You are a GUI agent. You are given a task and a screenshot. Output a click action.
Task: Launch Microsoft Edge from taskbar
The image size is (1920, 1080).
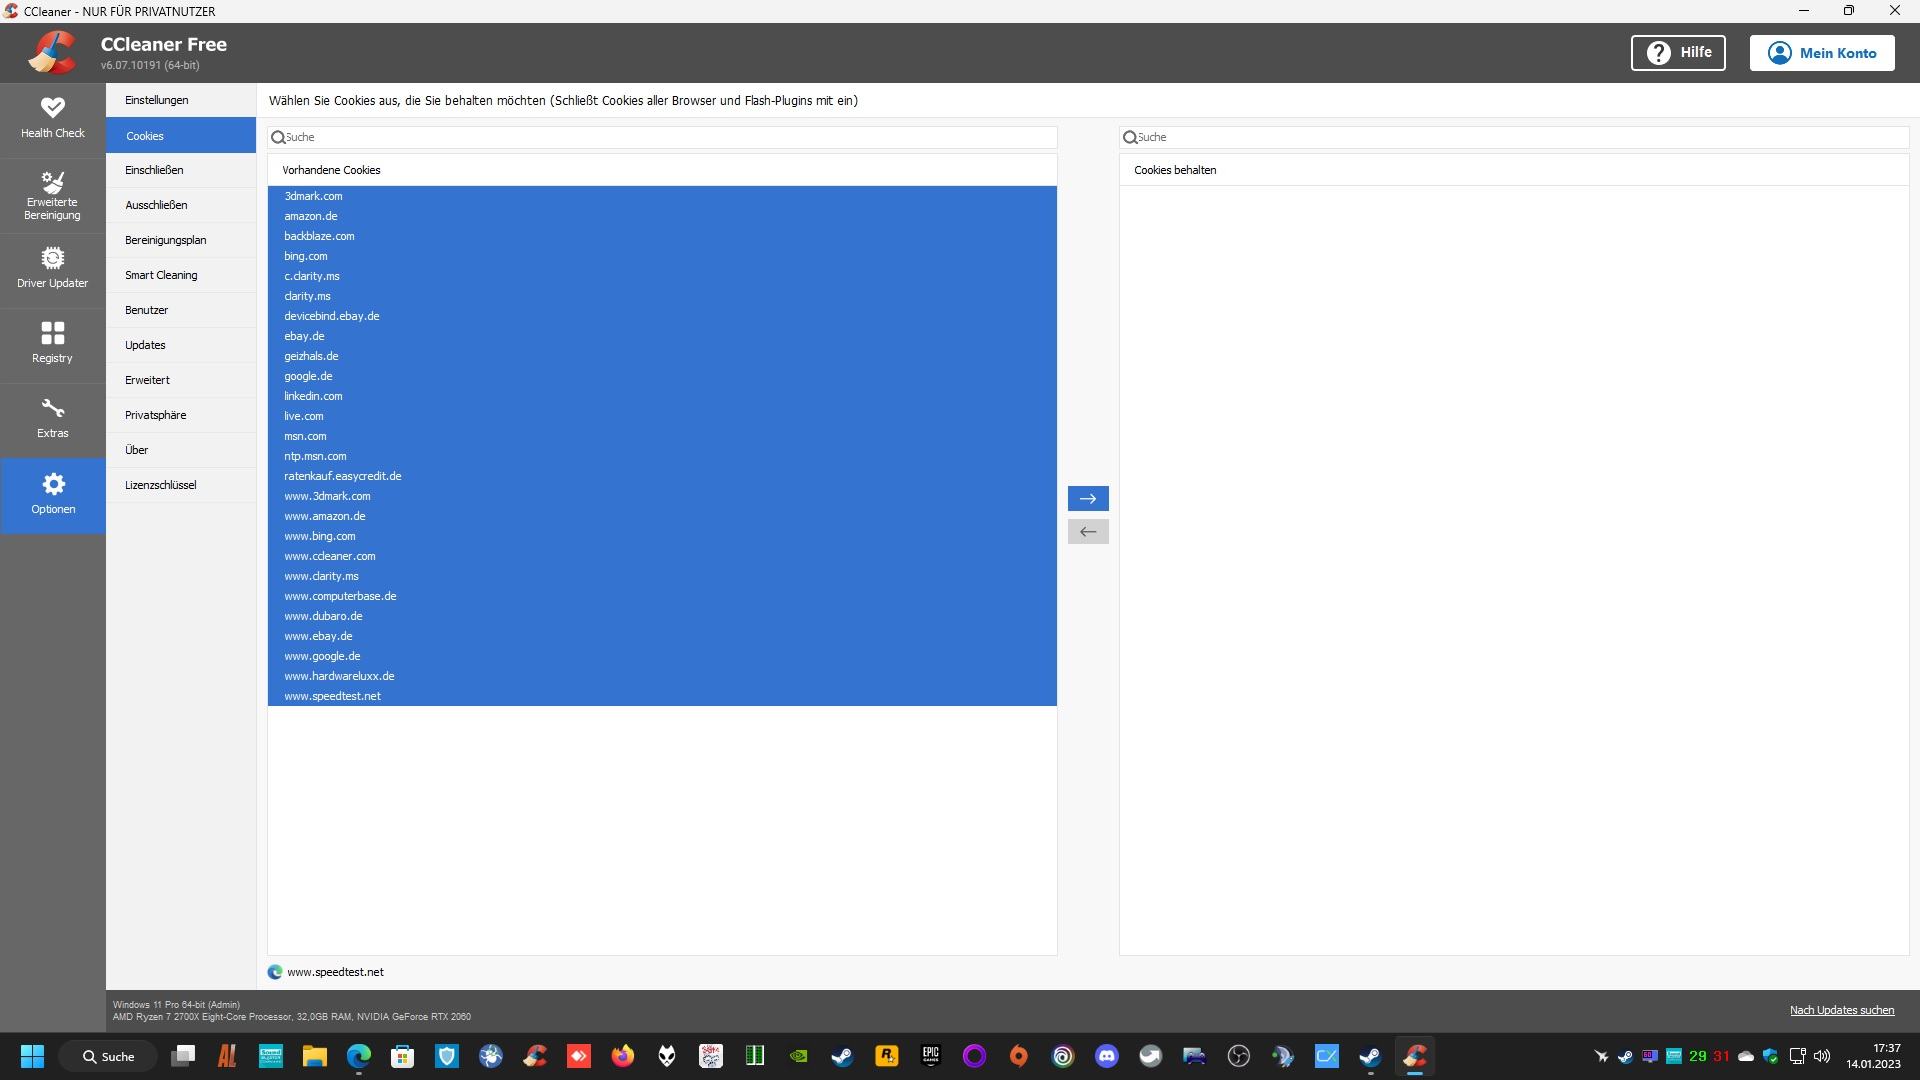click(359, 1056)
